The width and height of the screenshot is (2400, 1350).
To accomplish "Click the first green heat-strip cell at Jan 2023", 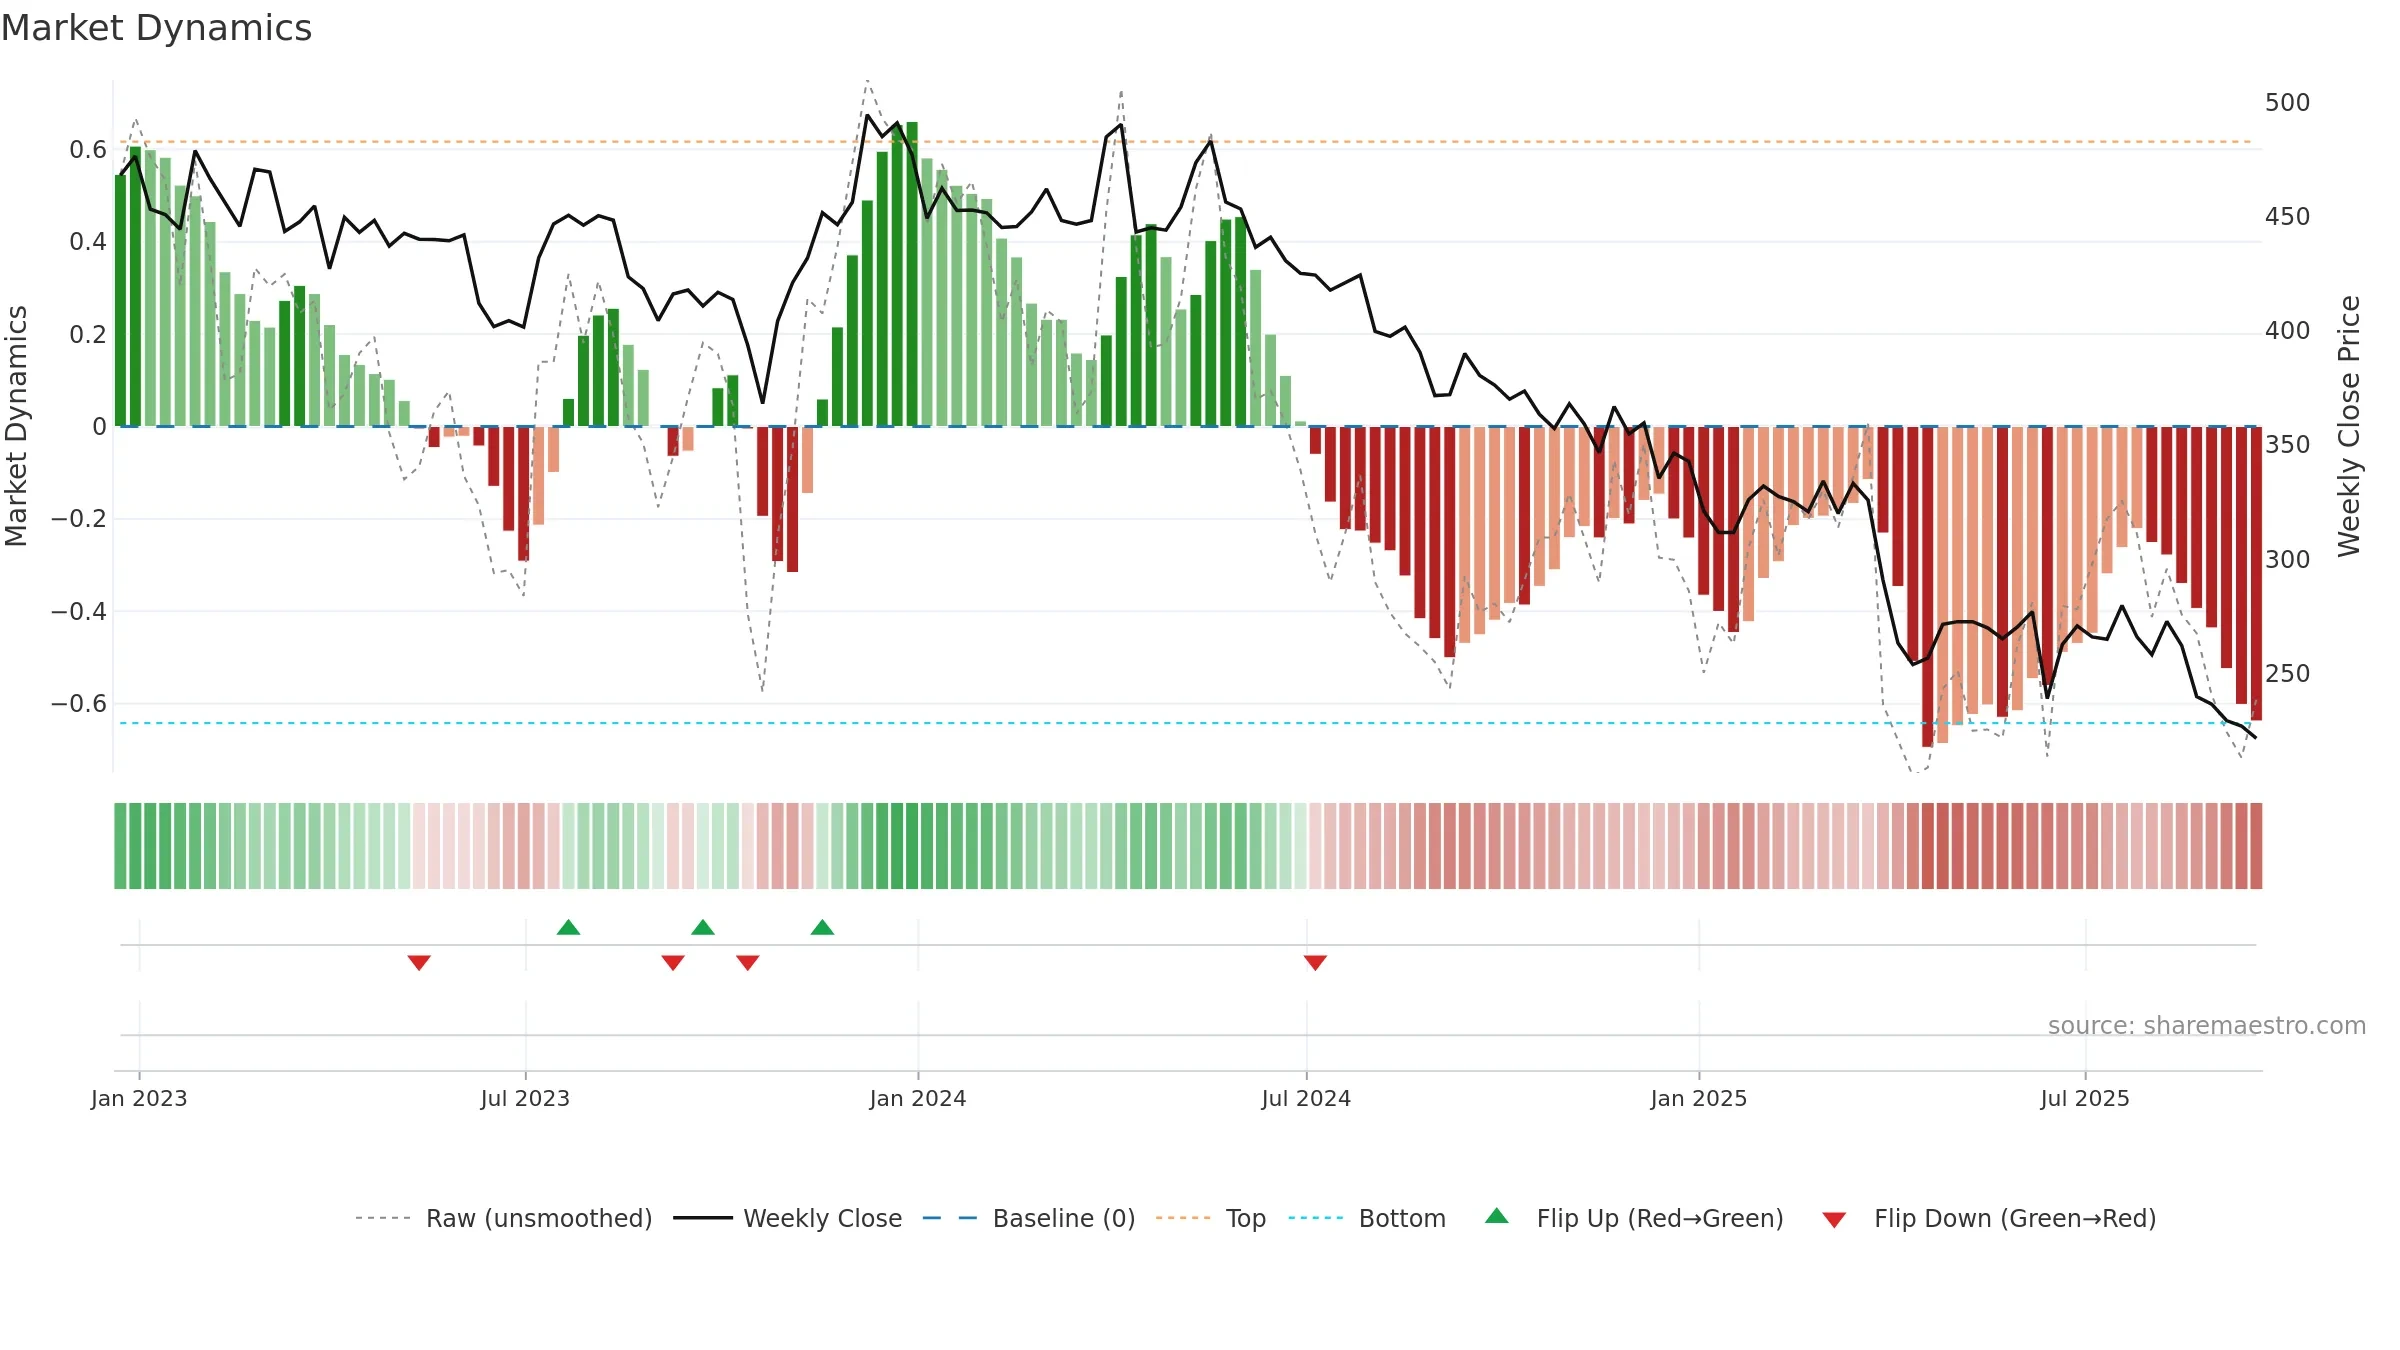I will click(x=120, y=846).
